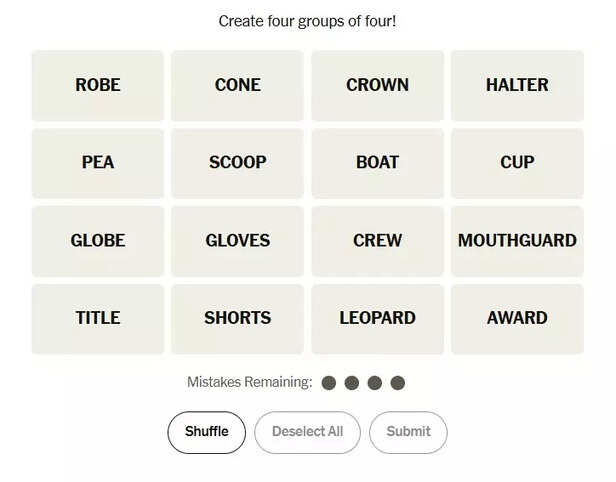616x482 pixels.
Task: Select the CONE word tile
Action: [x=237, y=85]
